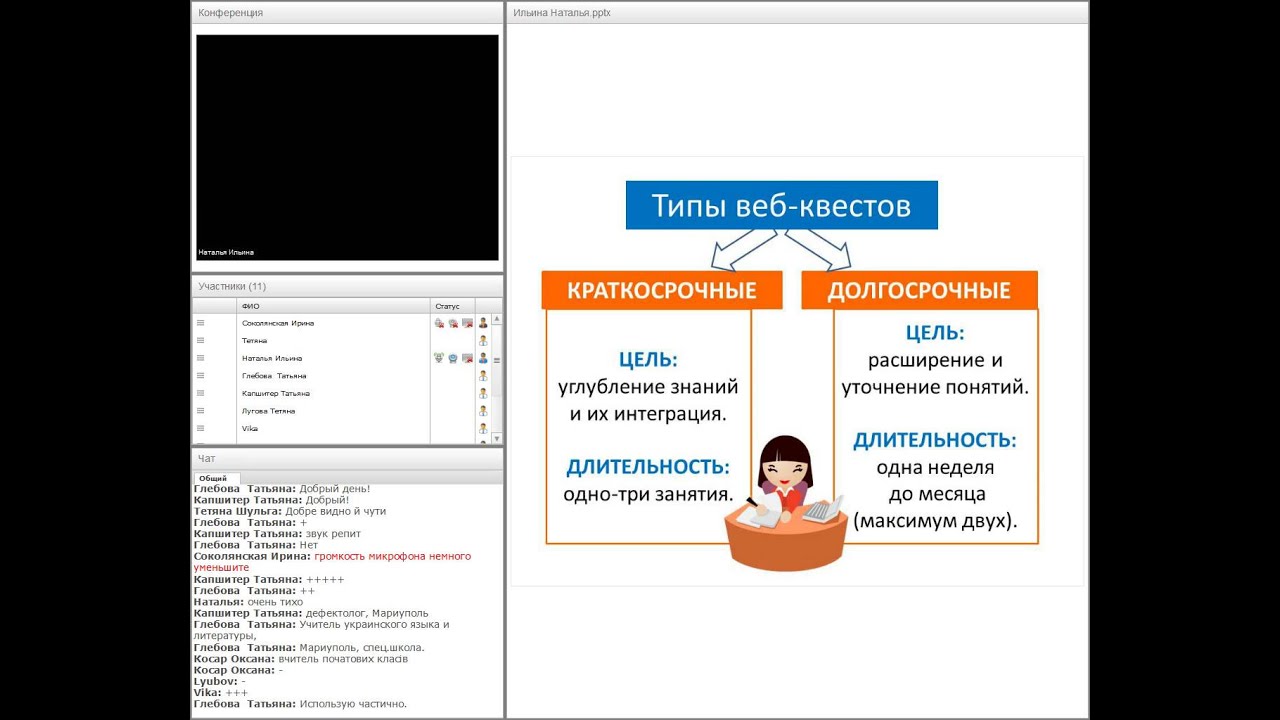Click microphone status icon of Соколянская Ирина
This screenshot has height=720, width=1280.
click(439, 323)
